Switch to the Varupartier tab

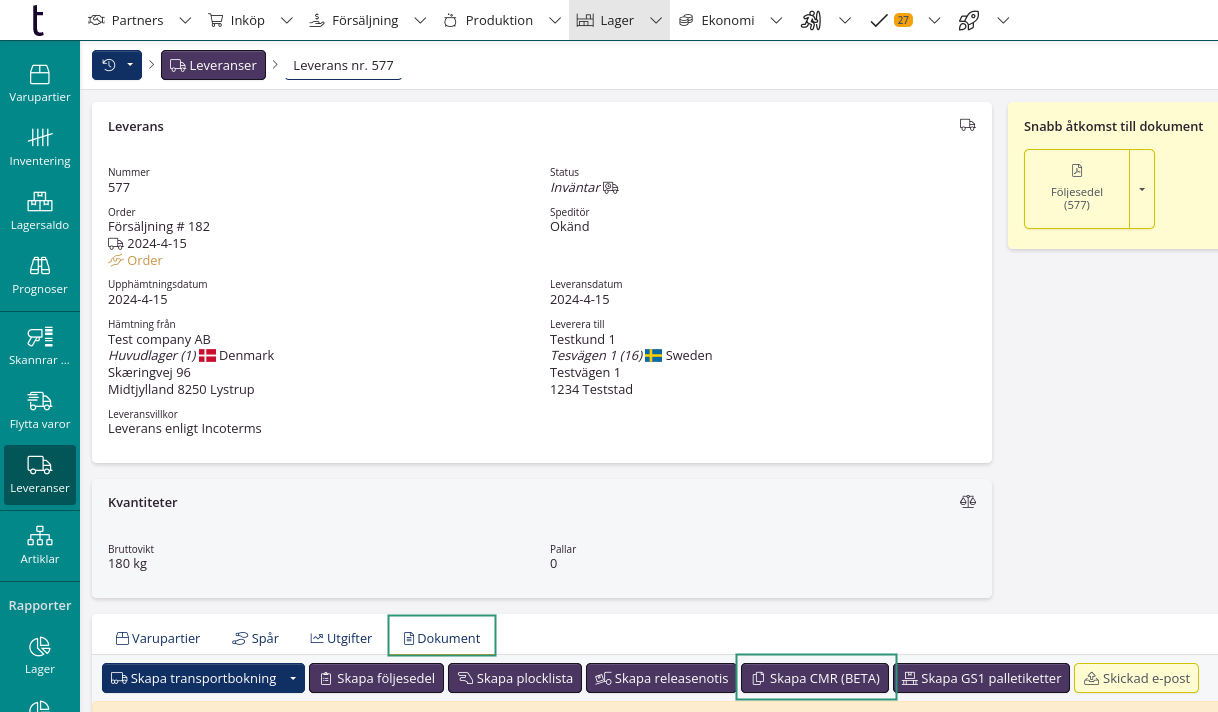click(158, 638)
